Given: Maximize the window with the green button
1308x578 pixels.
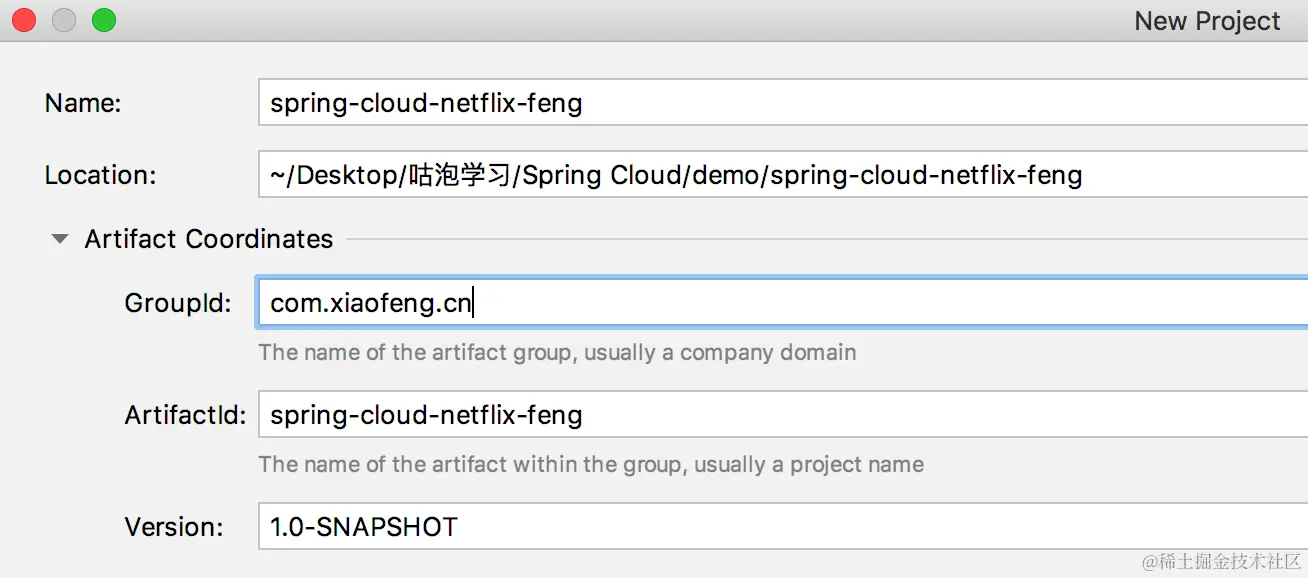Looking at the screenshot, I should click(x=104, y=20).
